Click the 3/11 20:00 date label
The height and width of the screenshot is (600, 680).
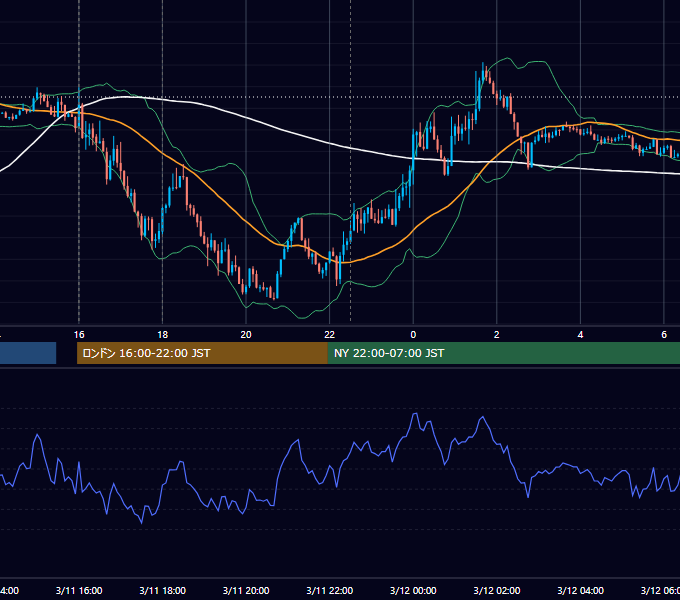coord(246,591)
